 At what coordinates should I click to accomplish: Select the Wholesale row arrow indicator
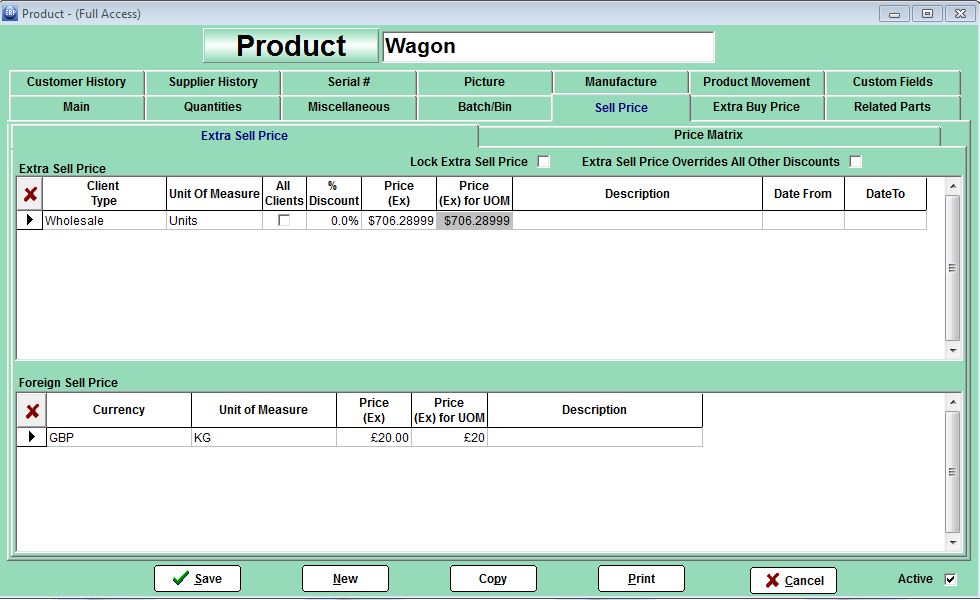(x=30, y=220)
